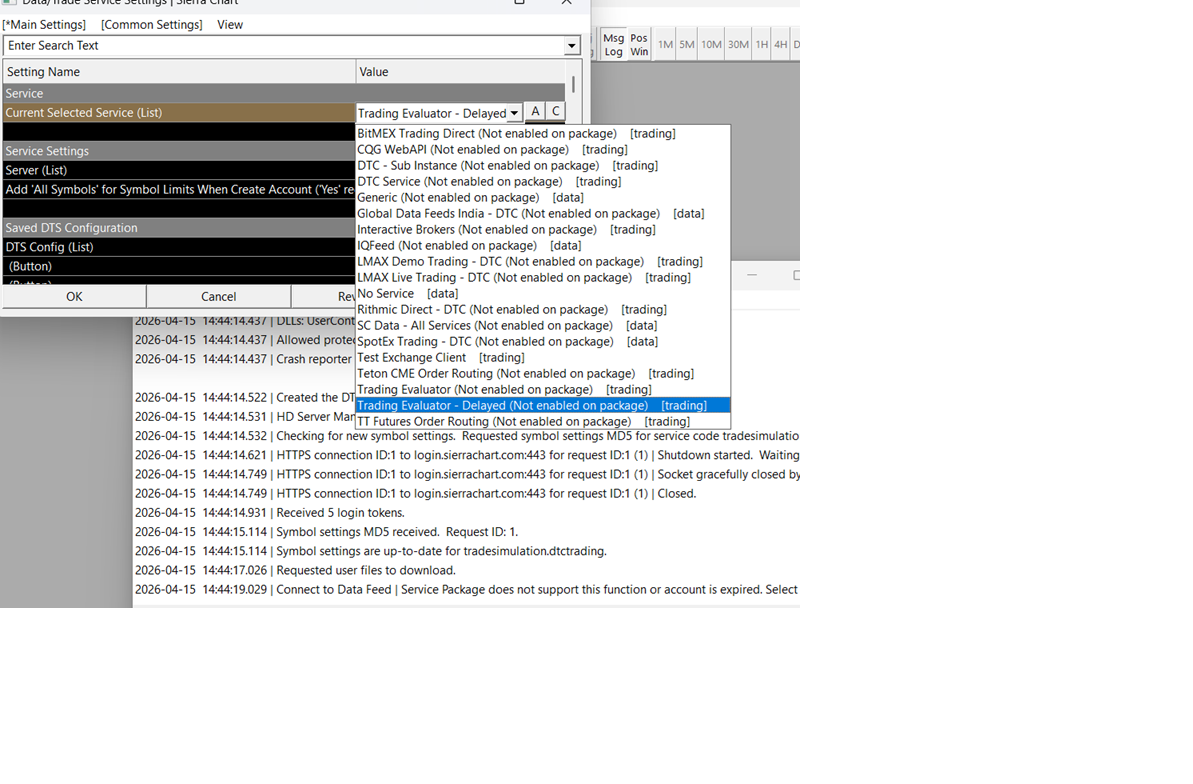Viewport: 1193px width, 784px height.
Task: Select the DTS Config (List) row
Action: (179, 247)
